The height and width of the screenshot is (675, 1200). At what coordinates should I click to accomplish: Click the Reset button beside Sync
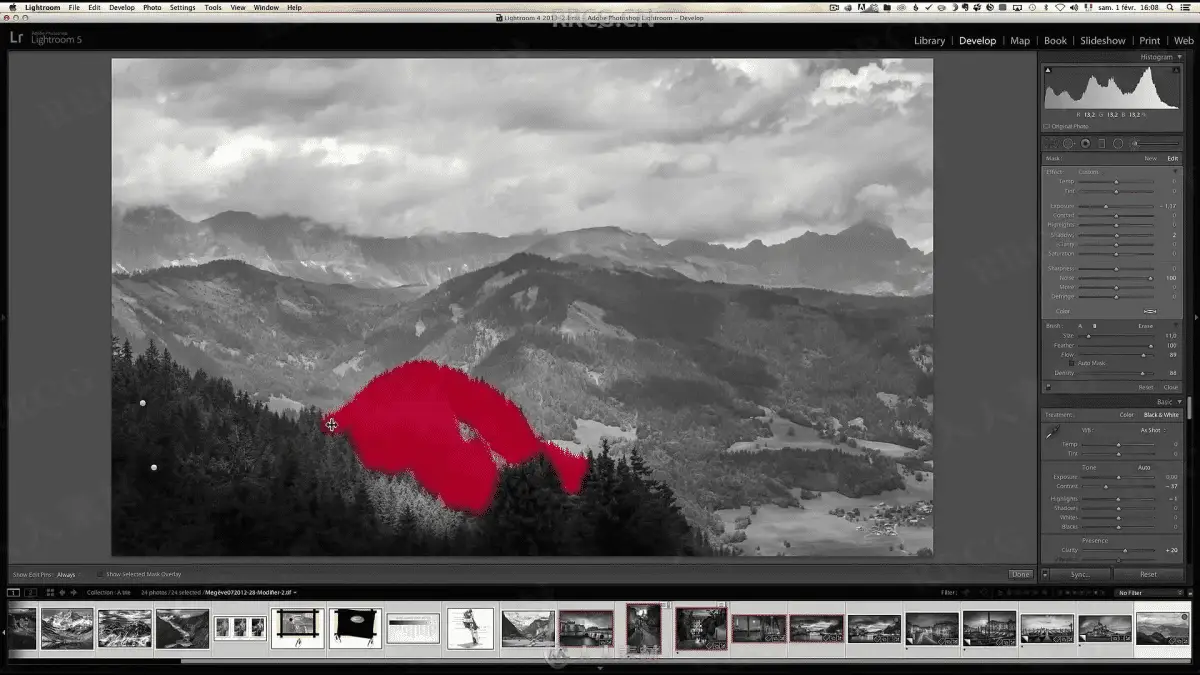(x=1149, y=574)
